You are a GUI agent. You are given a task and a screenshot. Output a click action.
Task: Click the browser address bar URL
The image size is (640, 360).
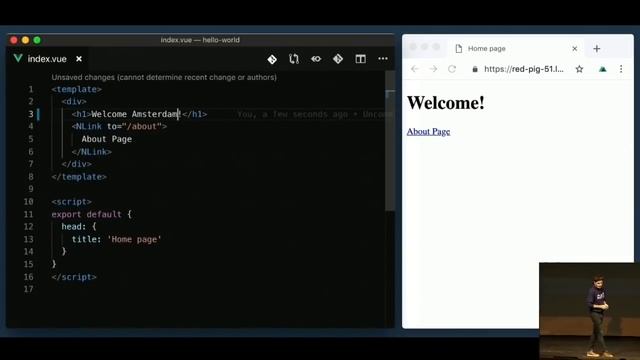524,69
